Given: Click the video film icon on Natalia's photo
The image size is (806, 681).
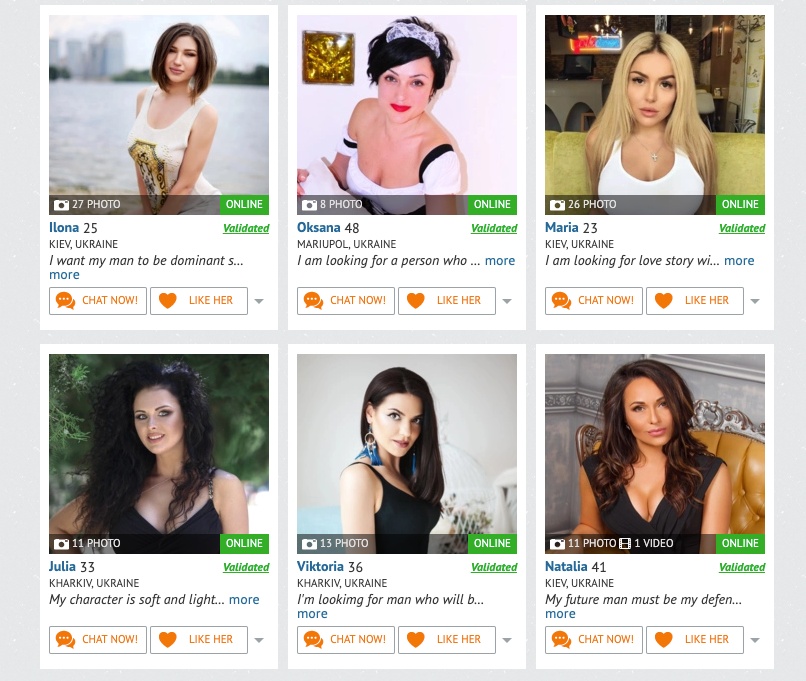Looking at the screenshot, I should pos(625,544).
